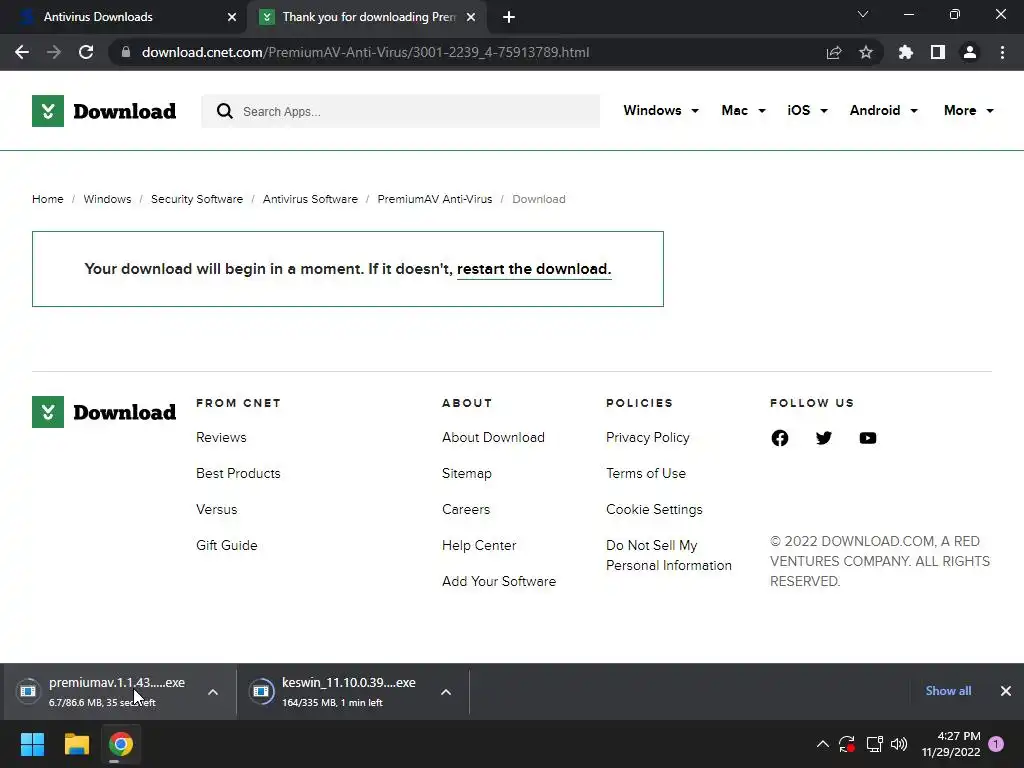Close the Antivirus Downloads tab

tap(232, 17)
